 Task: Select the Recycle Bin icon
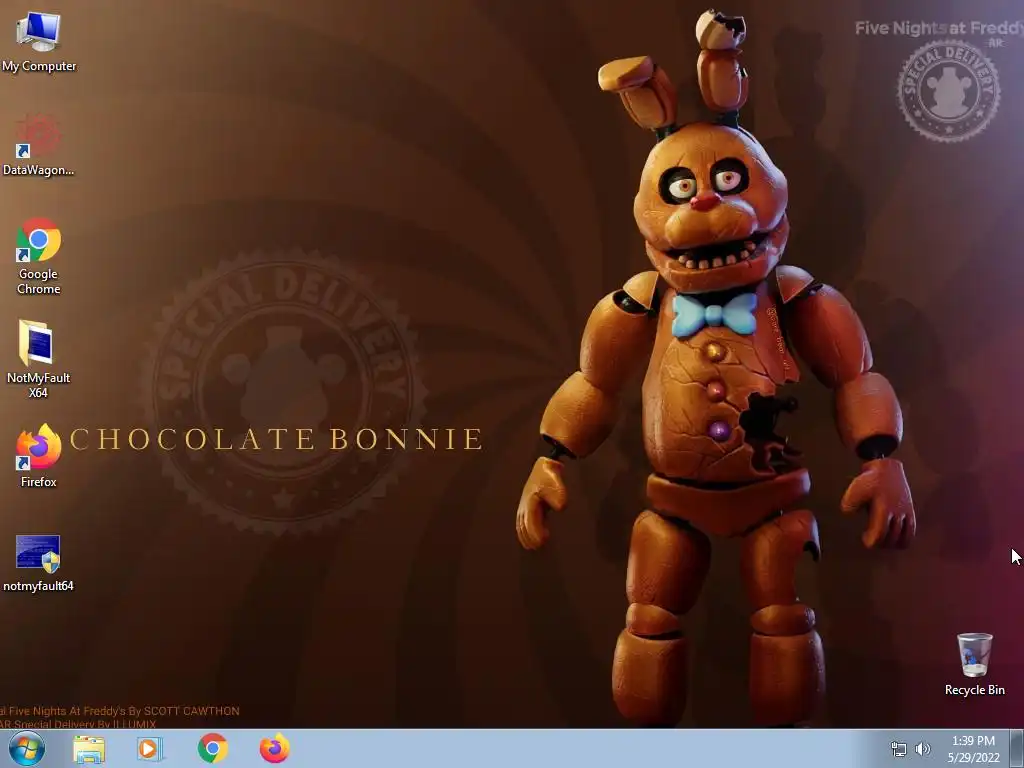click(974, 664)
